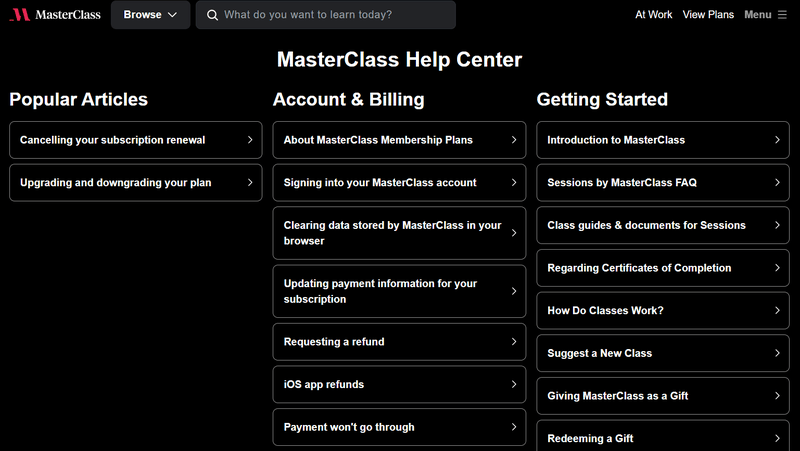This screenshot has height=451, width=800.
Task: Click arrow beside Suggest a New Class
Action: pos(777,353)
